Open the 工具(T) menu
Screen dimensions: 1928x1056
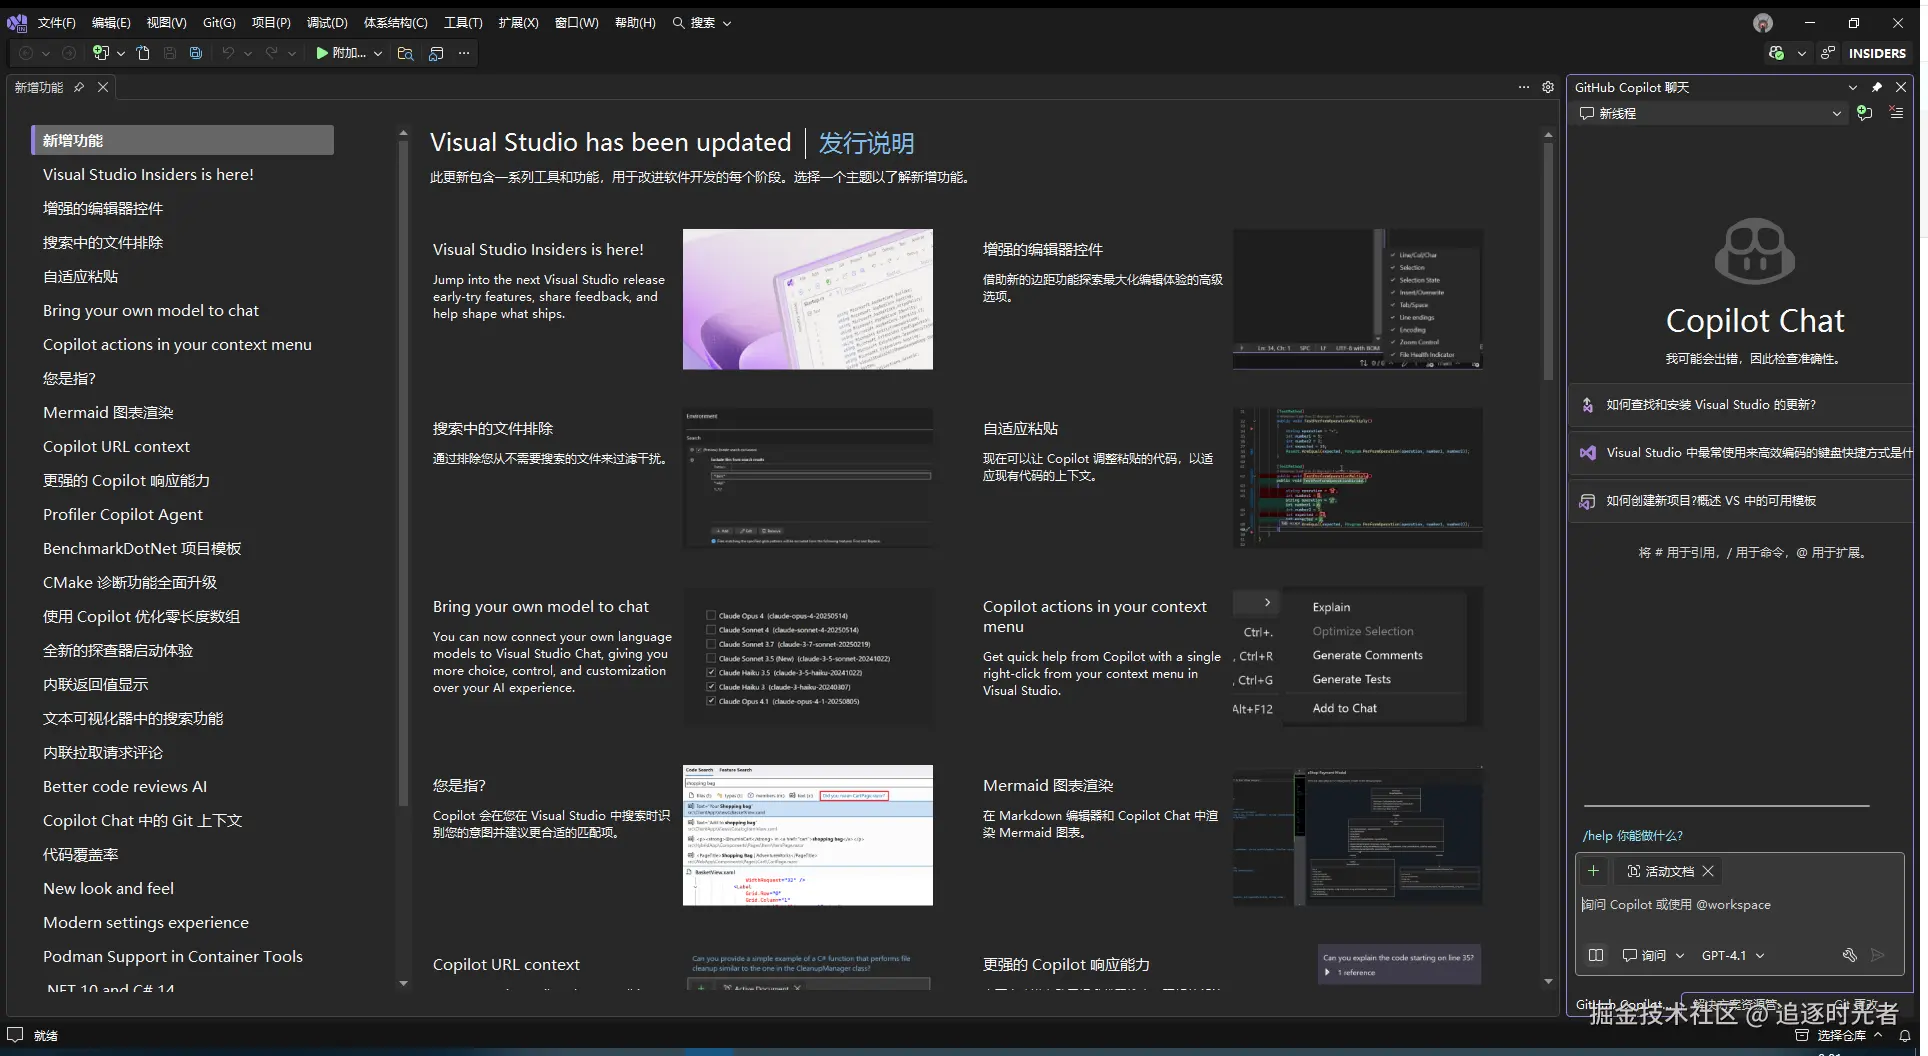[x=463, y=23]
